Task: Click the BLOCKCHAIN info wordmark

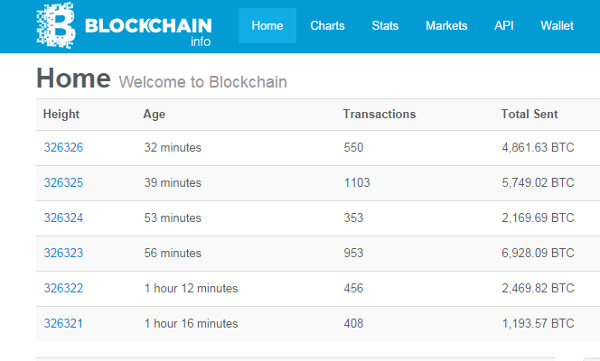Action: (x=148, y=31)
